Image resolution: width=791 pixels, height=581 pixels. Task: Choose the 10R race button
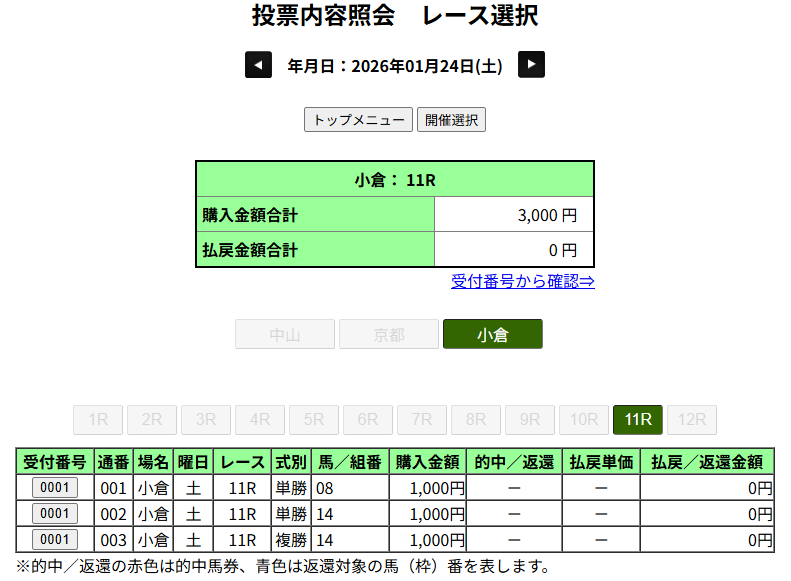pos(584,420)
